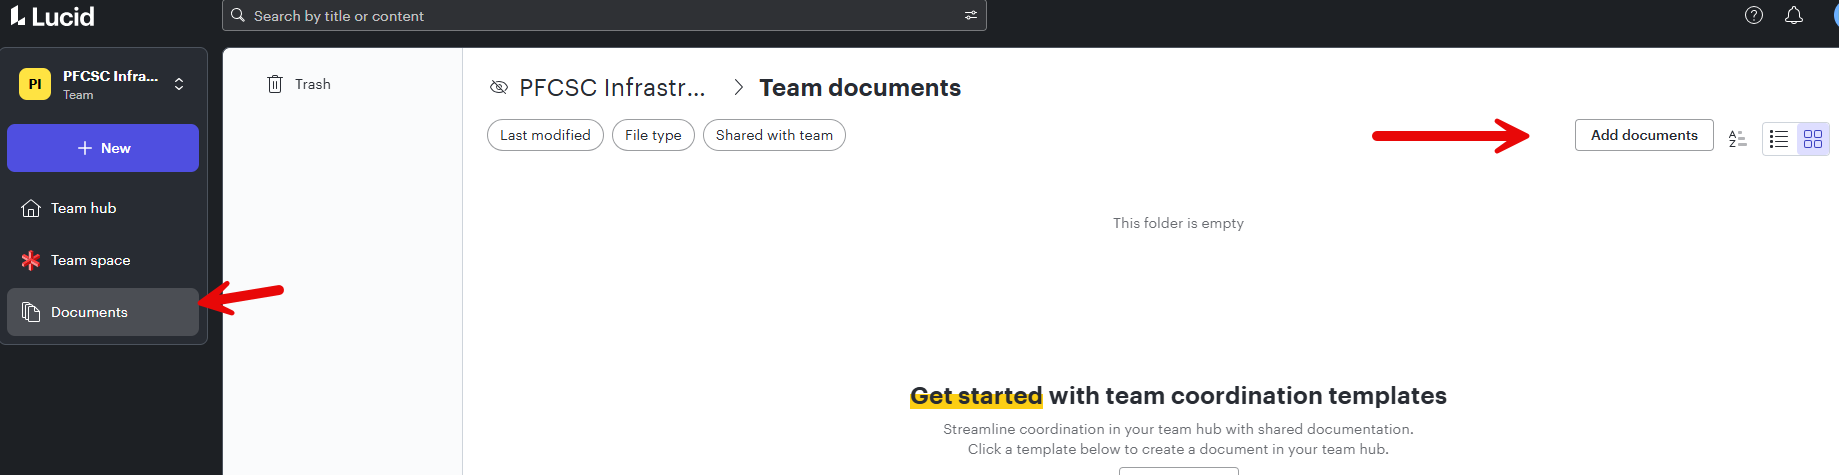
Task: Open the help question mark icon
Action: point(1754,15)
